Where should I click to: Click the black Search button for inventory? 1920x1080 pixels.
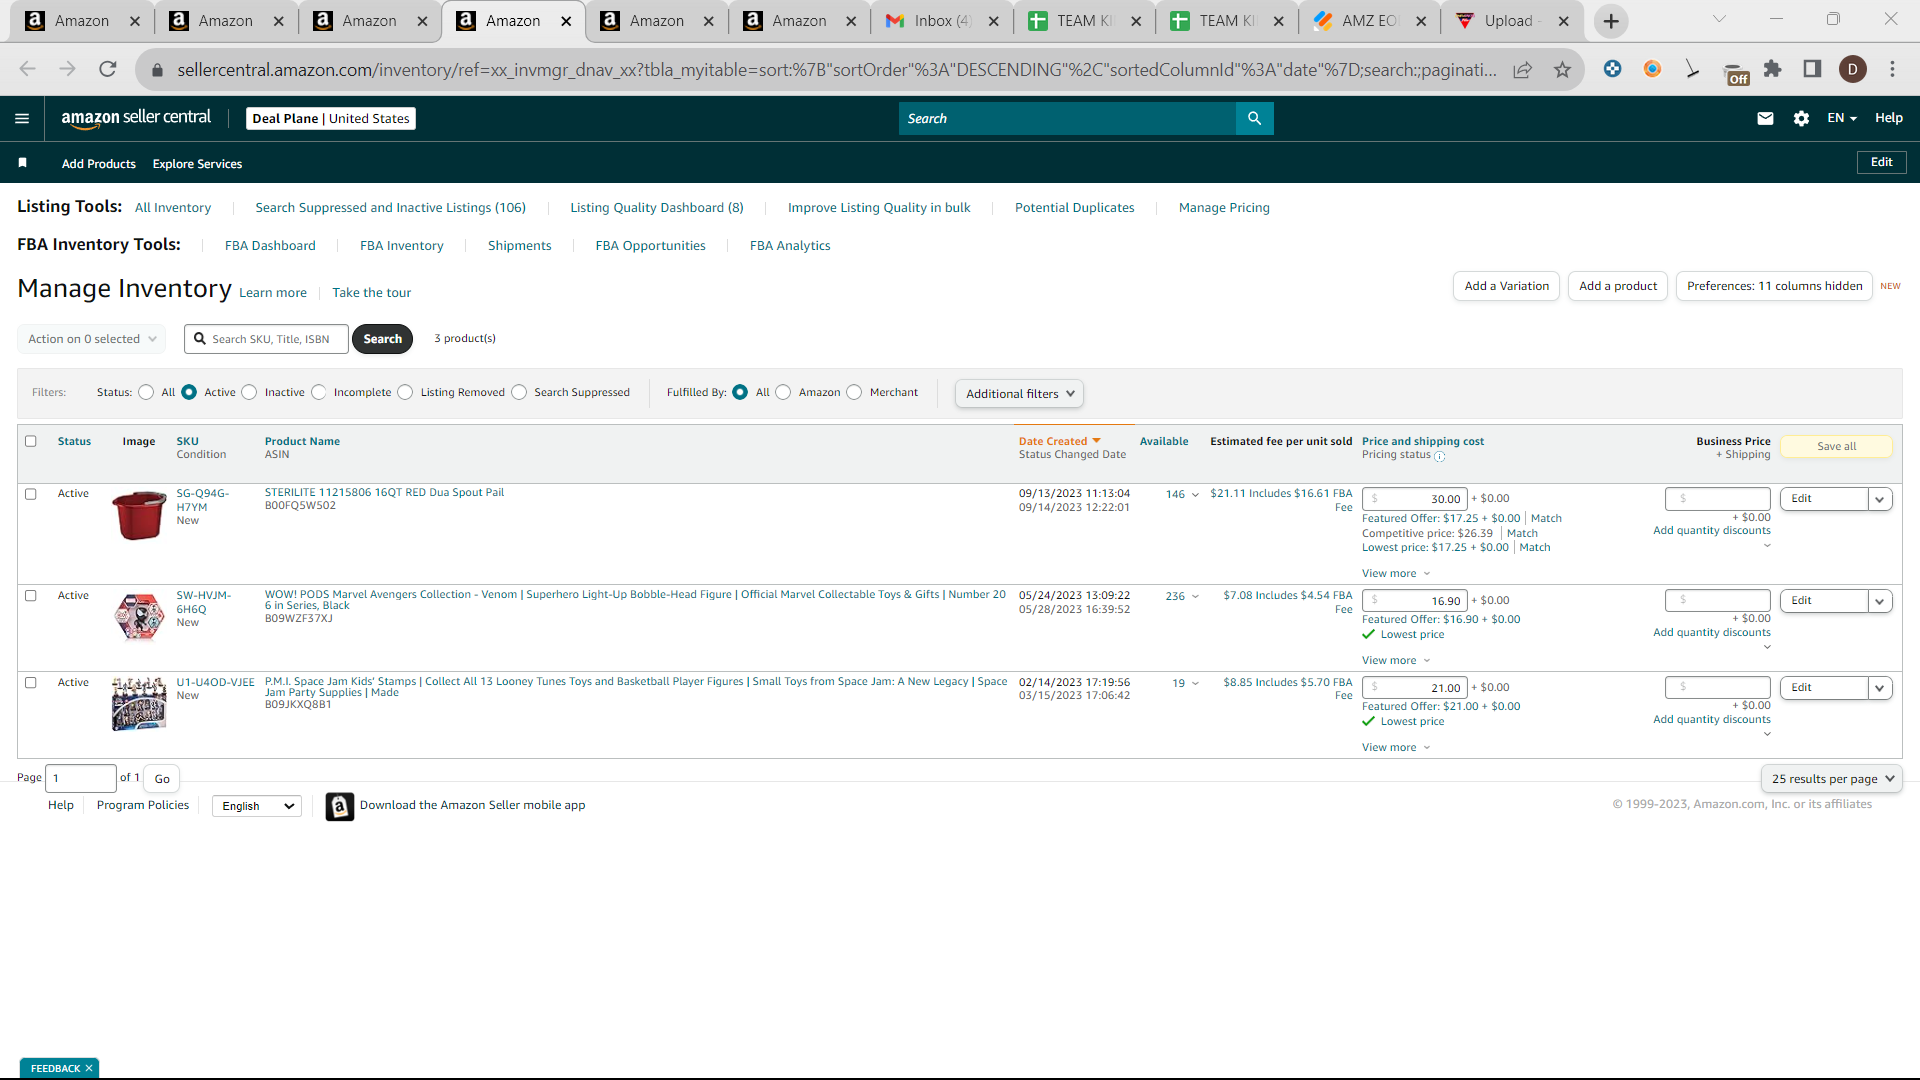[382, 339]
